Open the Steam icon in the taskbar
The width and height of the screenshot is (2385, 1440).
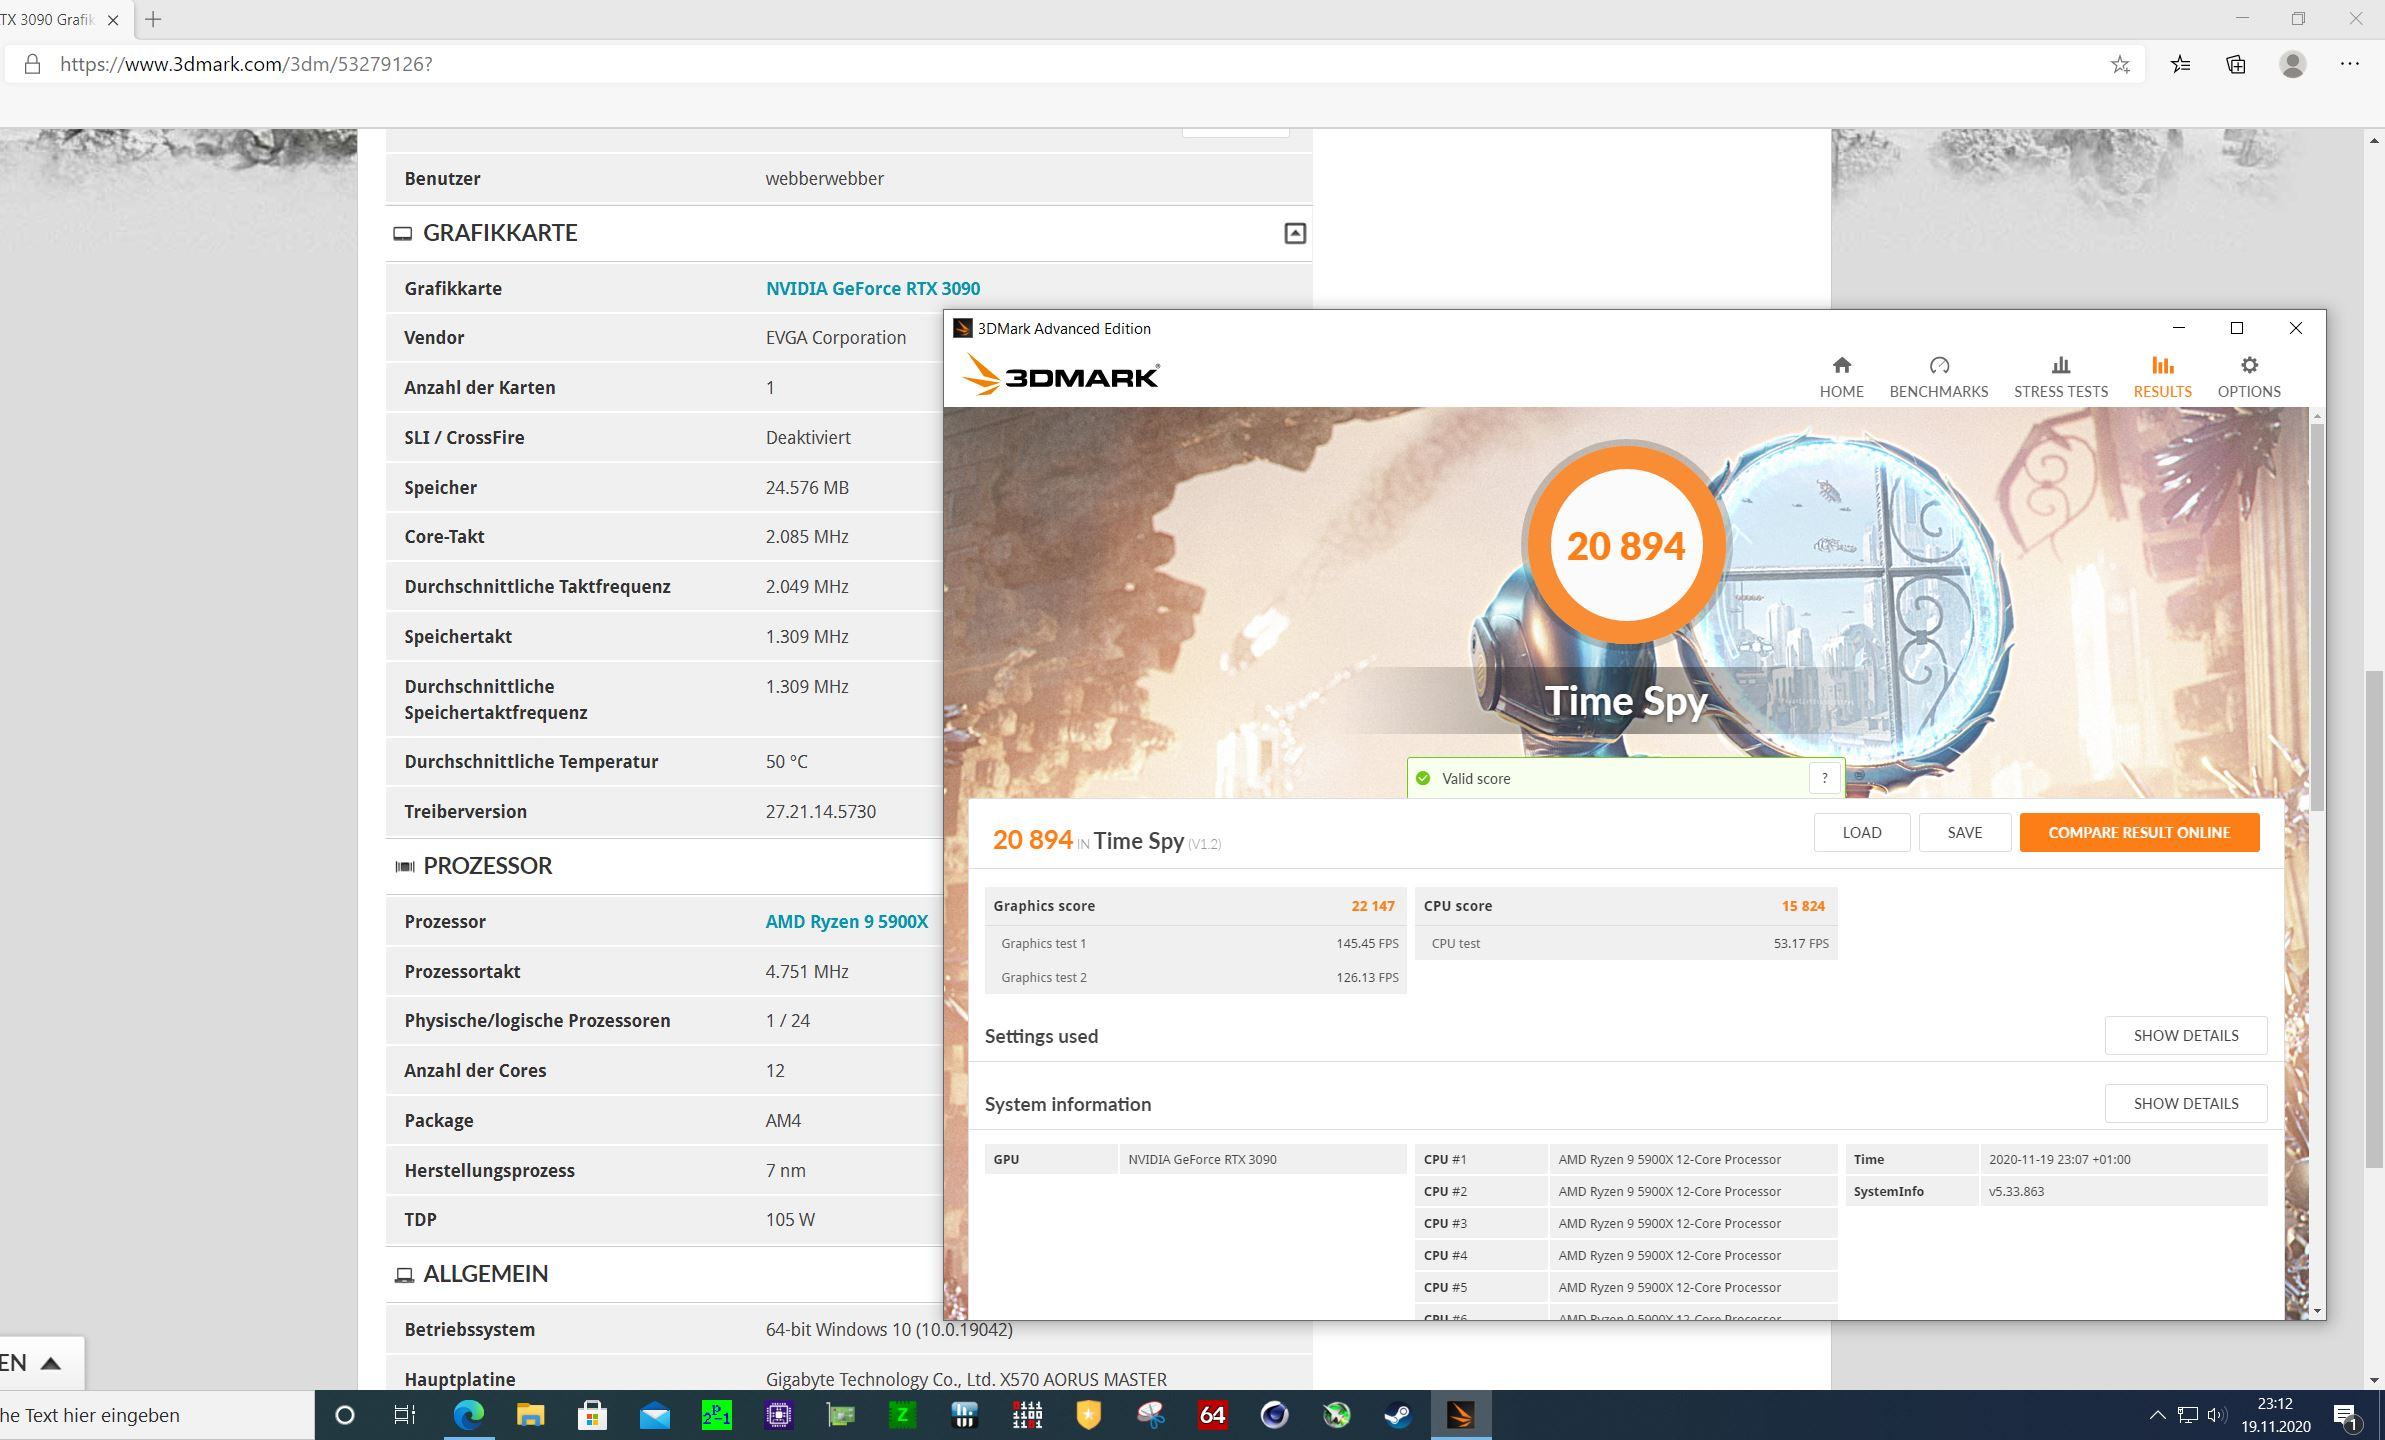(x=1398, y=1415)
